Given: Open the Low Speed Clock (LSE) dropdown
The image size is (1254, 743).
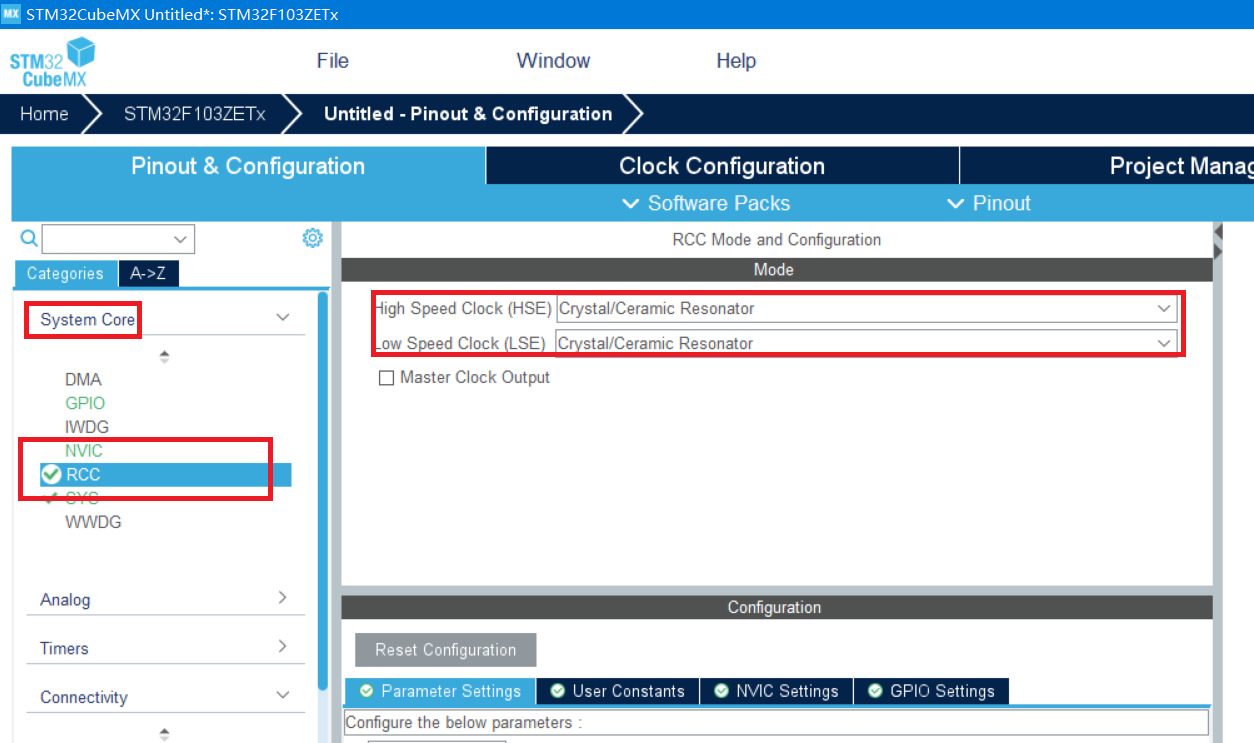Looking at the screenshot, I should pos(867,343).
